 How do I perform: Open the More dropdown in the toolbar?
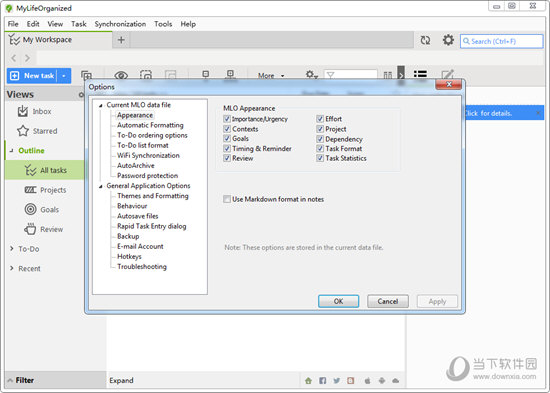point(271,75)
